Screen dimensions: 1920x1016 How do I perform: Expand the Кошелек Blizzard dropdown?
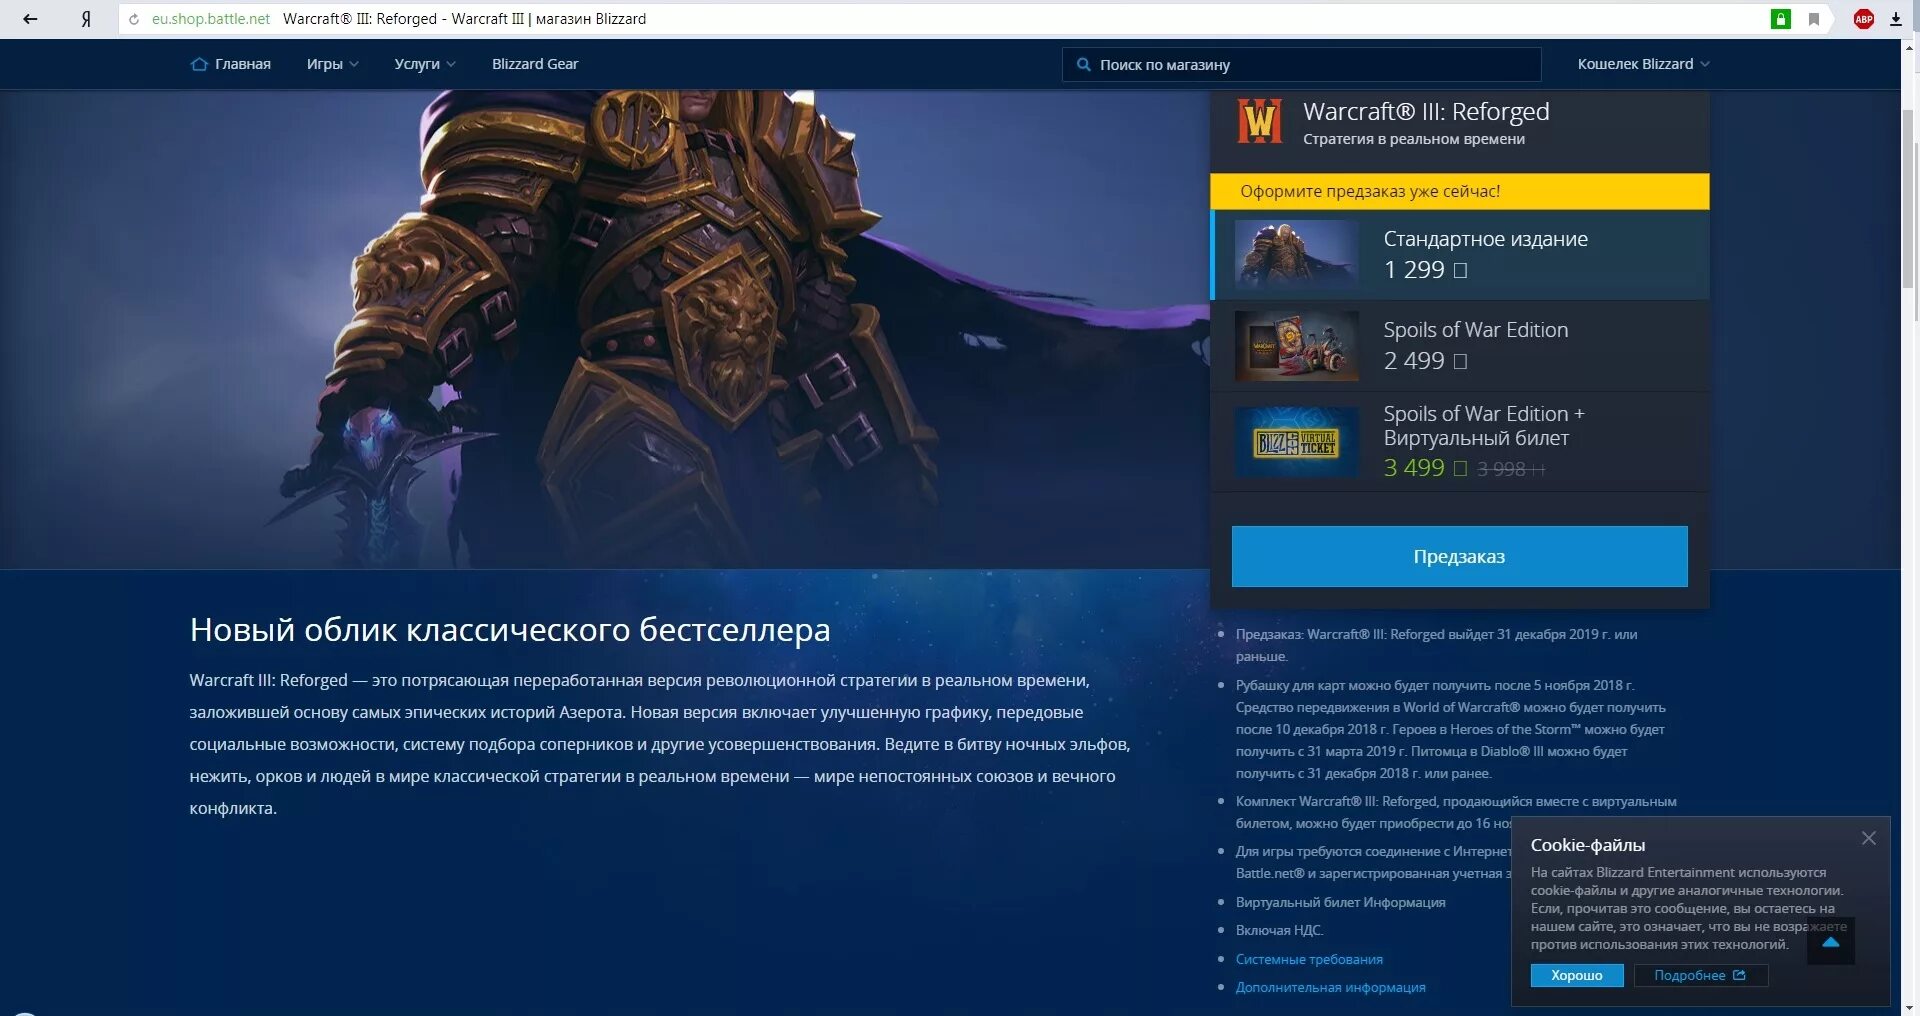[1643, 64]
